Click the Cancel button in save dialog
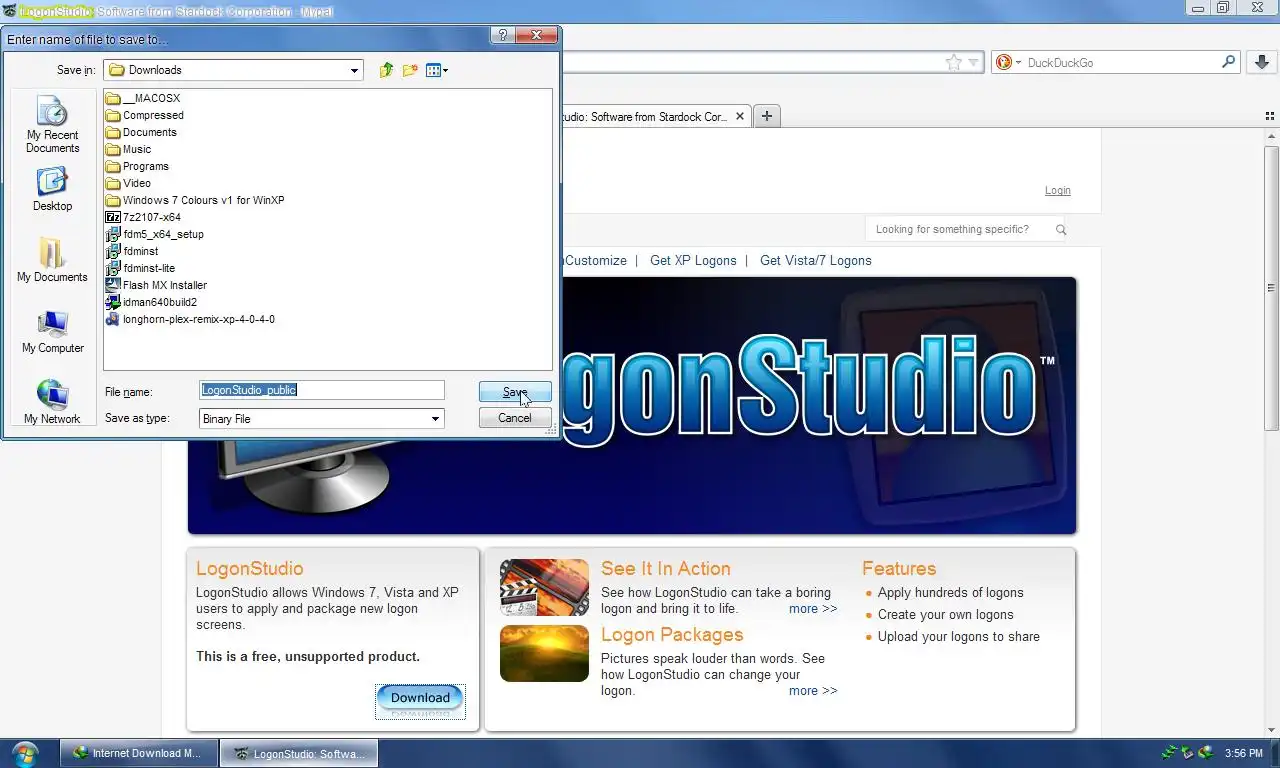1280x768 pixels. (x=515, y=418)
